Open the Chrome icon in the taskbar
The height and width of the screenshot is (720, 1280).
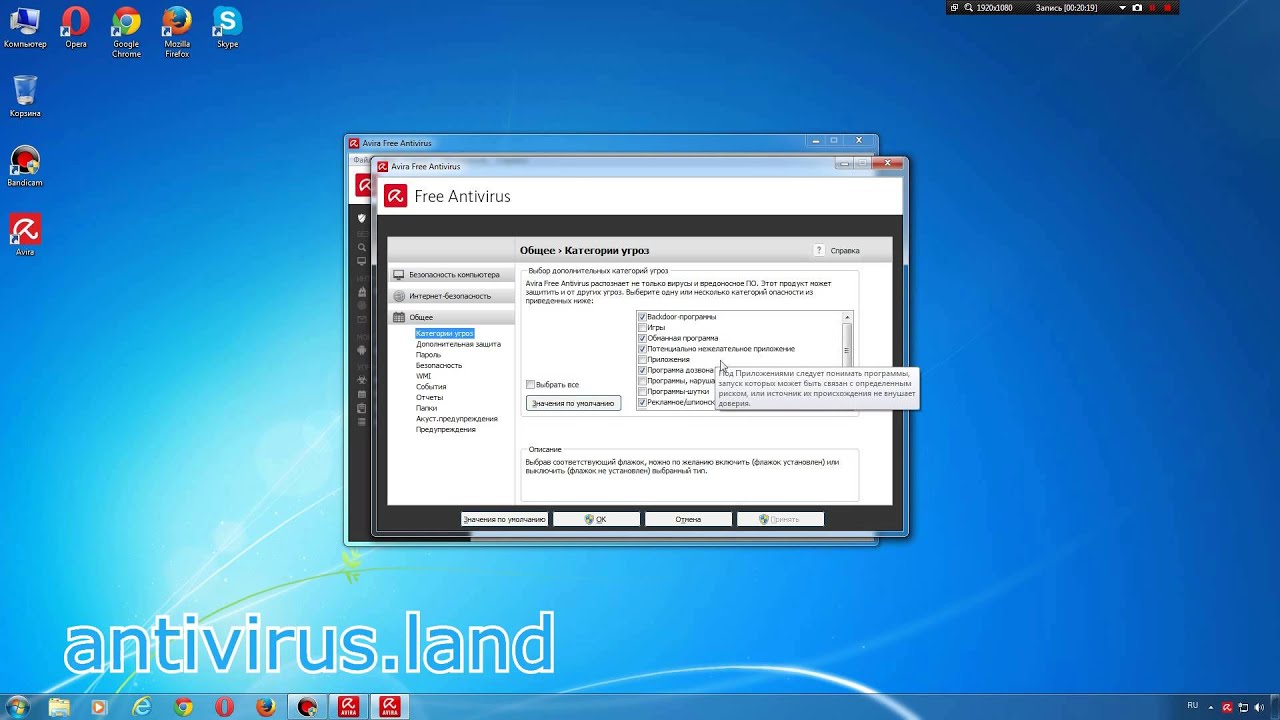click(x=183, y=707)
